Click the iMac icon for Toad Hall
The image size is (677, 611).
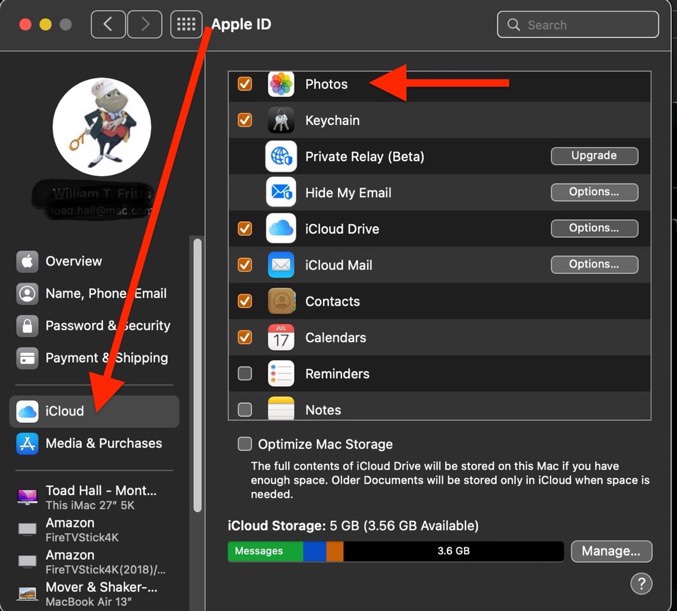tap(27, 497)
